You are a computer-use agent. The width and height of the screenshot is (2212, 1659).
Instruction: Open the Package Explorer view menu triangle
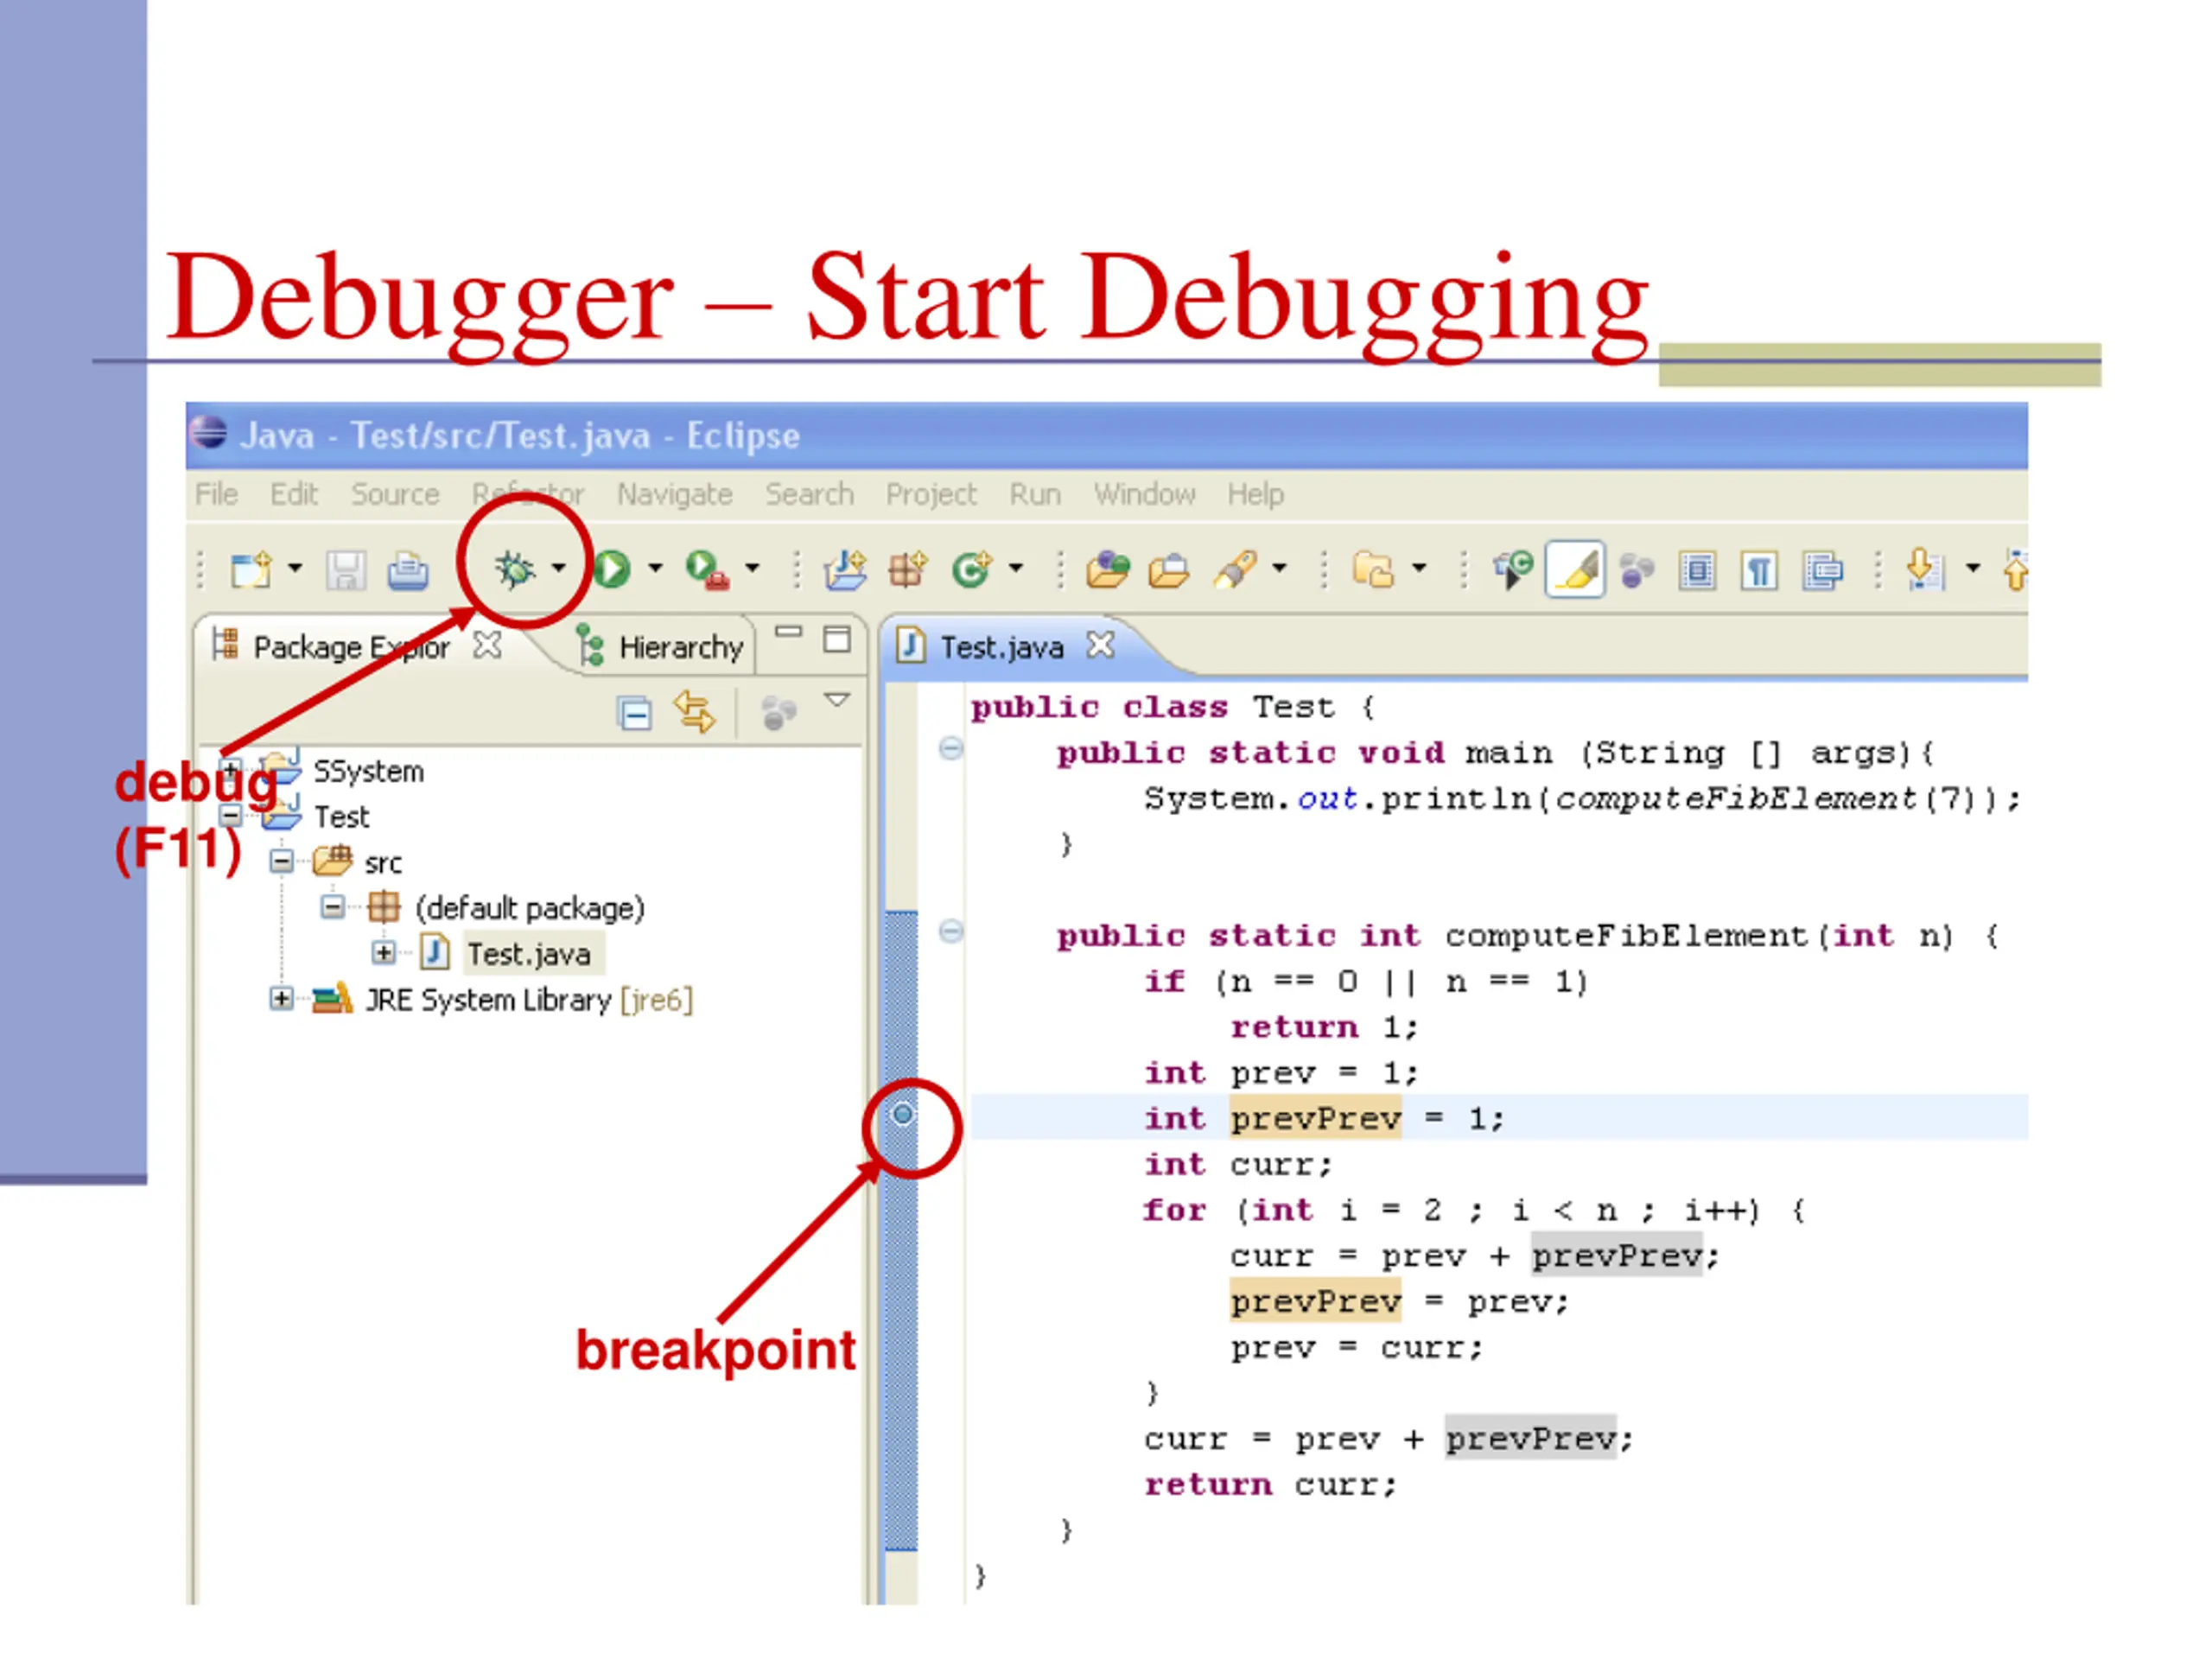[837, 700]
